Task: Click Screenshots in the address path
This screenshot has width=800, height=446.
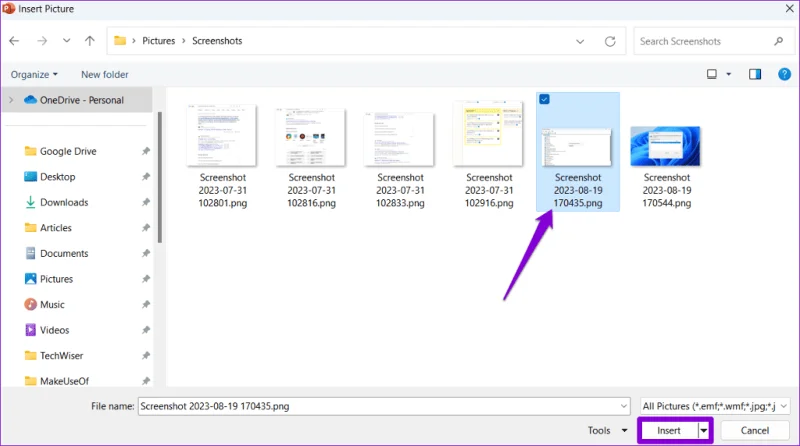Action: [x=217, y=41]
